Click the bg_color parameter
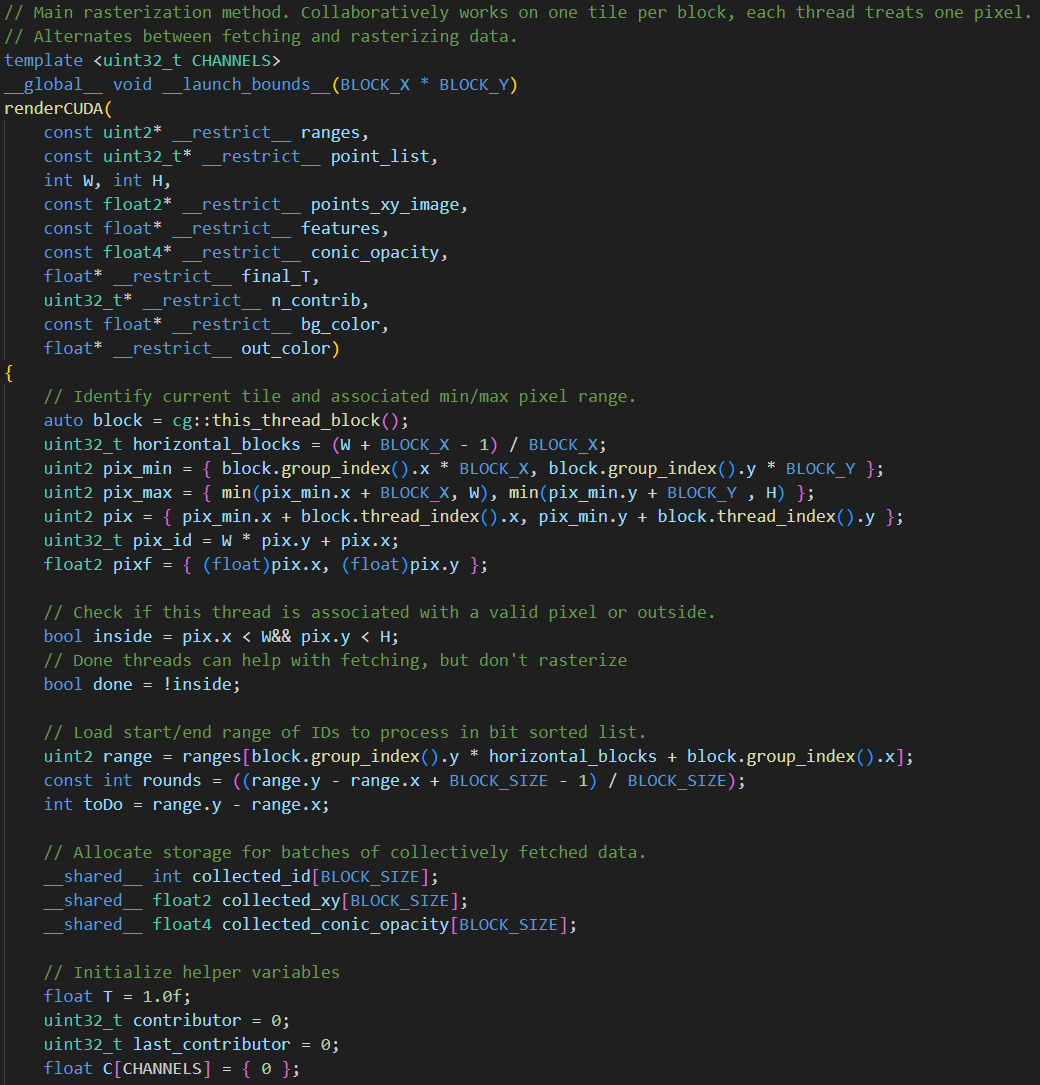The height and width of the screenshot is (1085, 1040). [x=340, y=324]
